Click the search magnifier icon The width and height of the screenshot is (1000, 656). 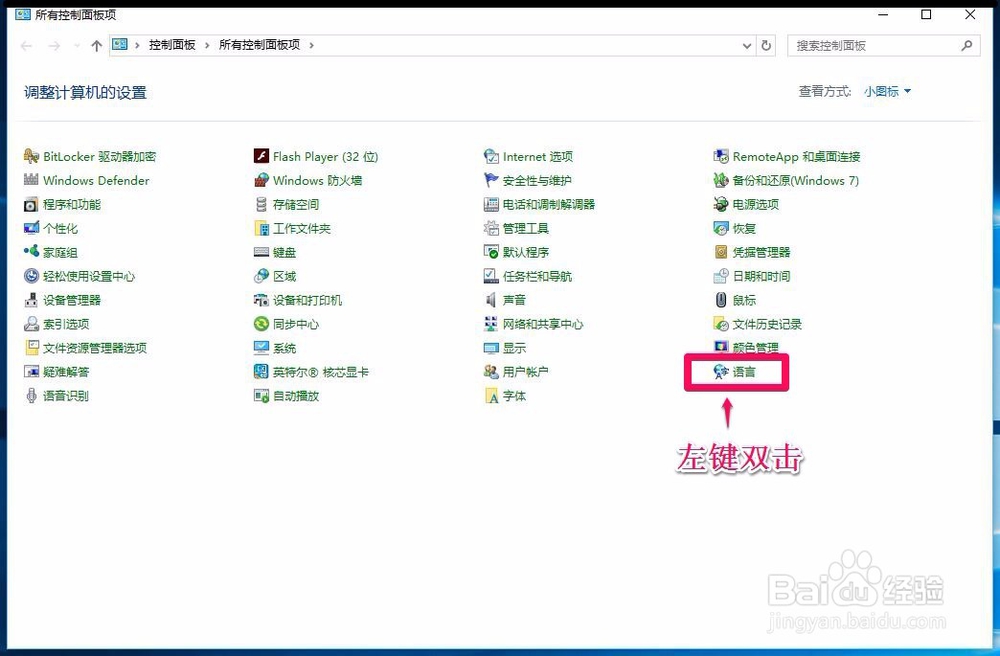click(967, 45)
